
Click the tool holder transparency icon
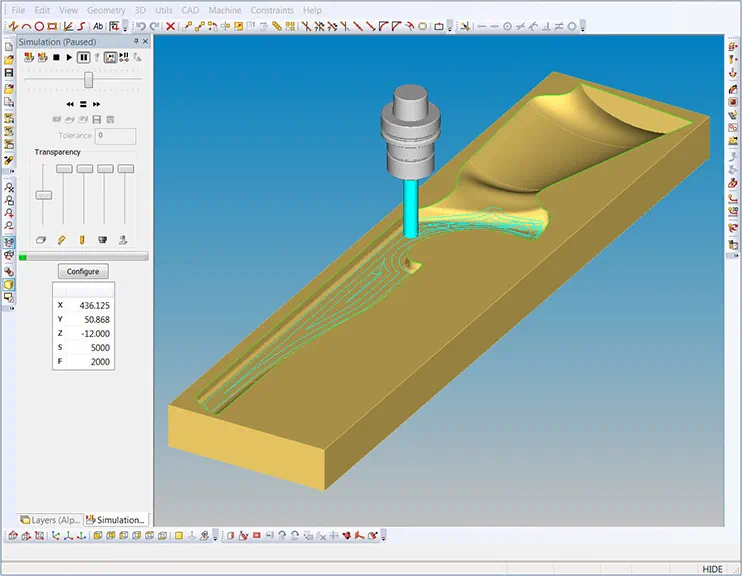coord(102,240)
